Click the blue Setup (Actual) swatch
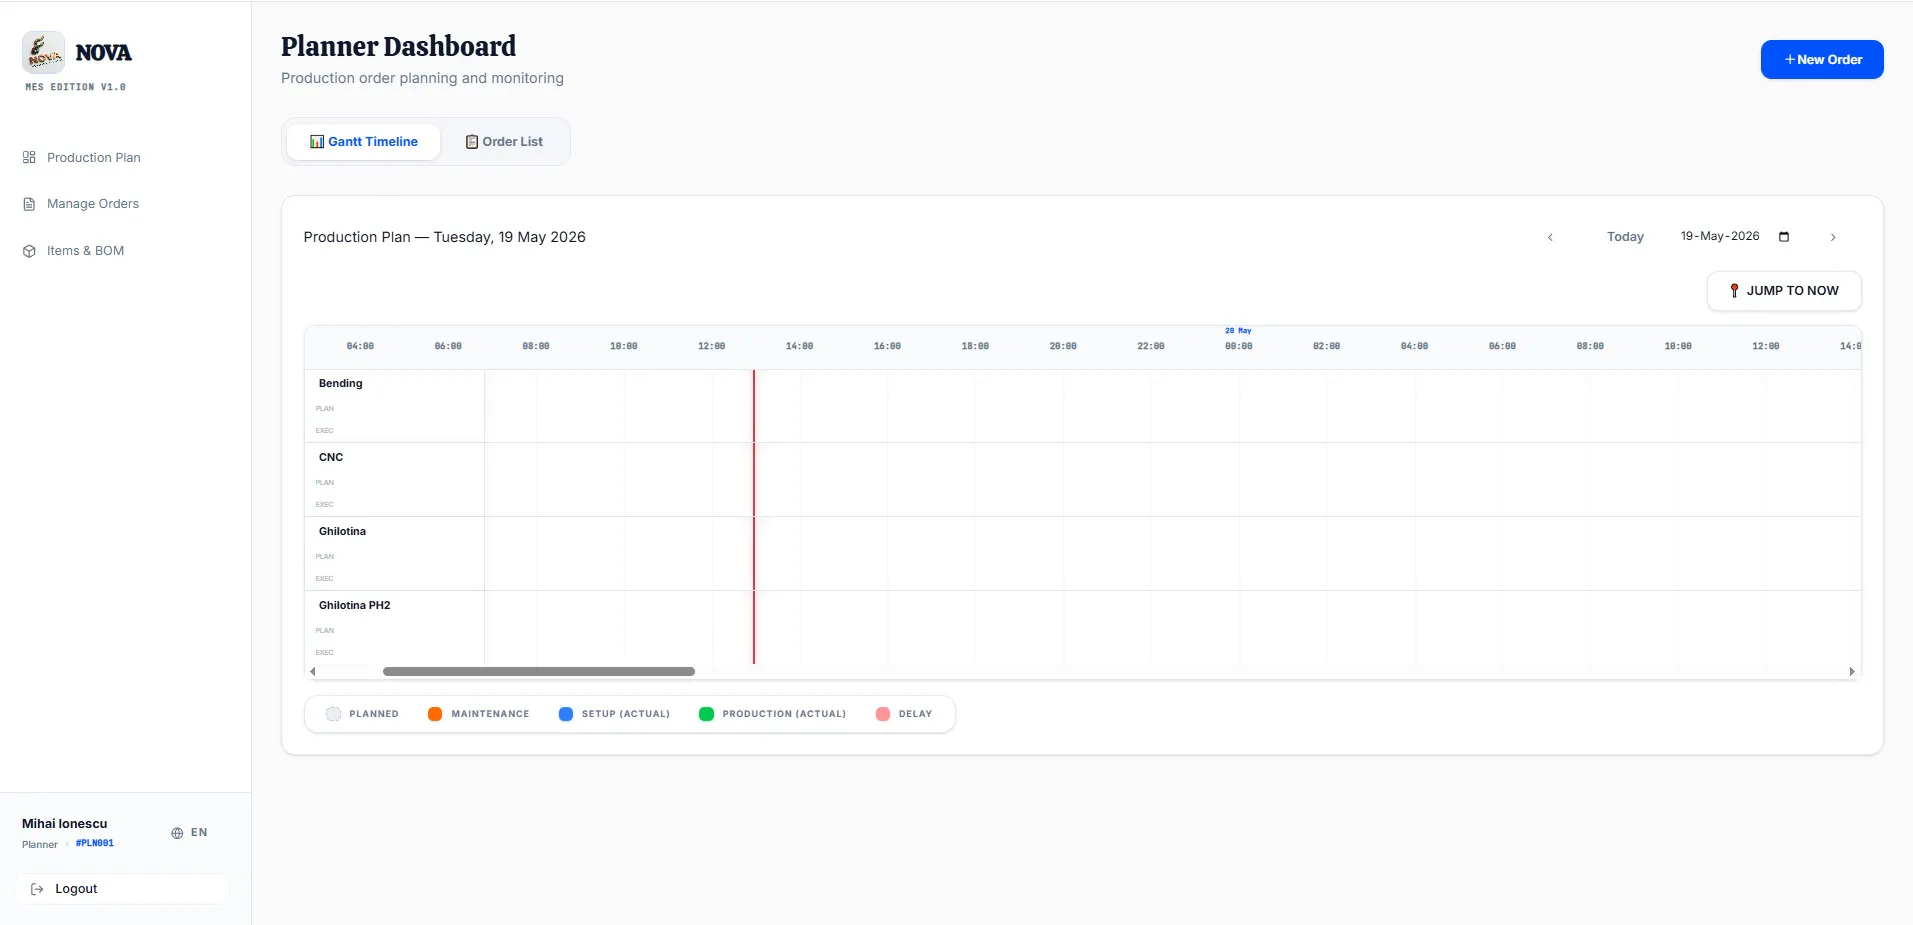The height and width of the screenshot is (925, 1913). tap(566, 714)
